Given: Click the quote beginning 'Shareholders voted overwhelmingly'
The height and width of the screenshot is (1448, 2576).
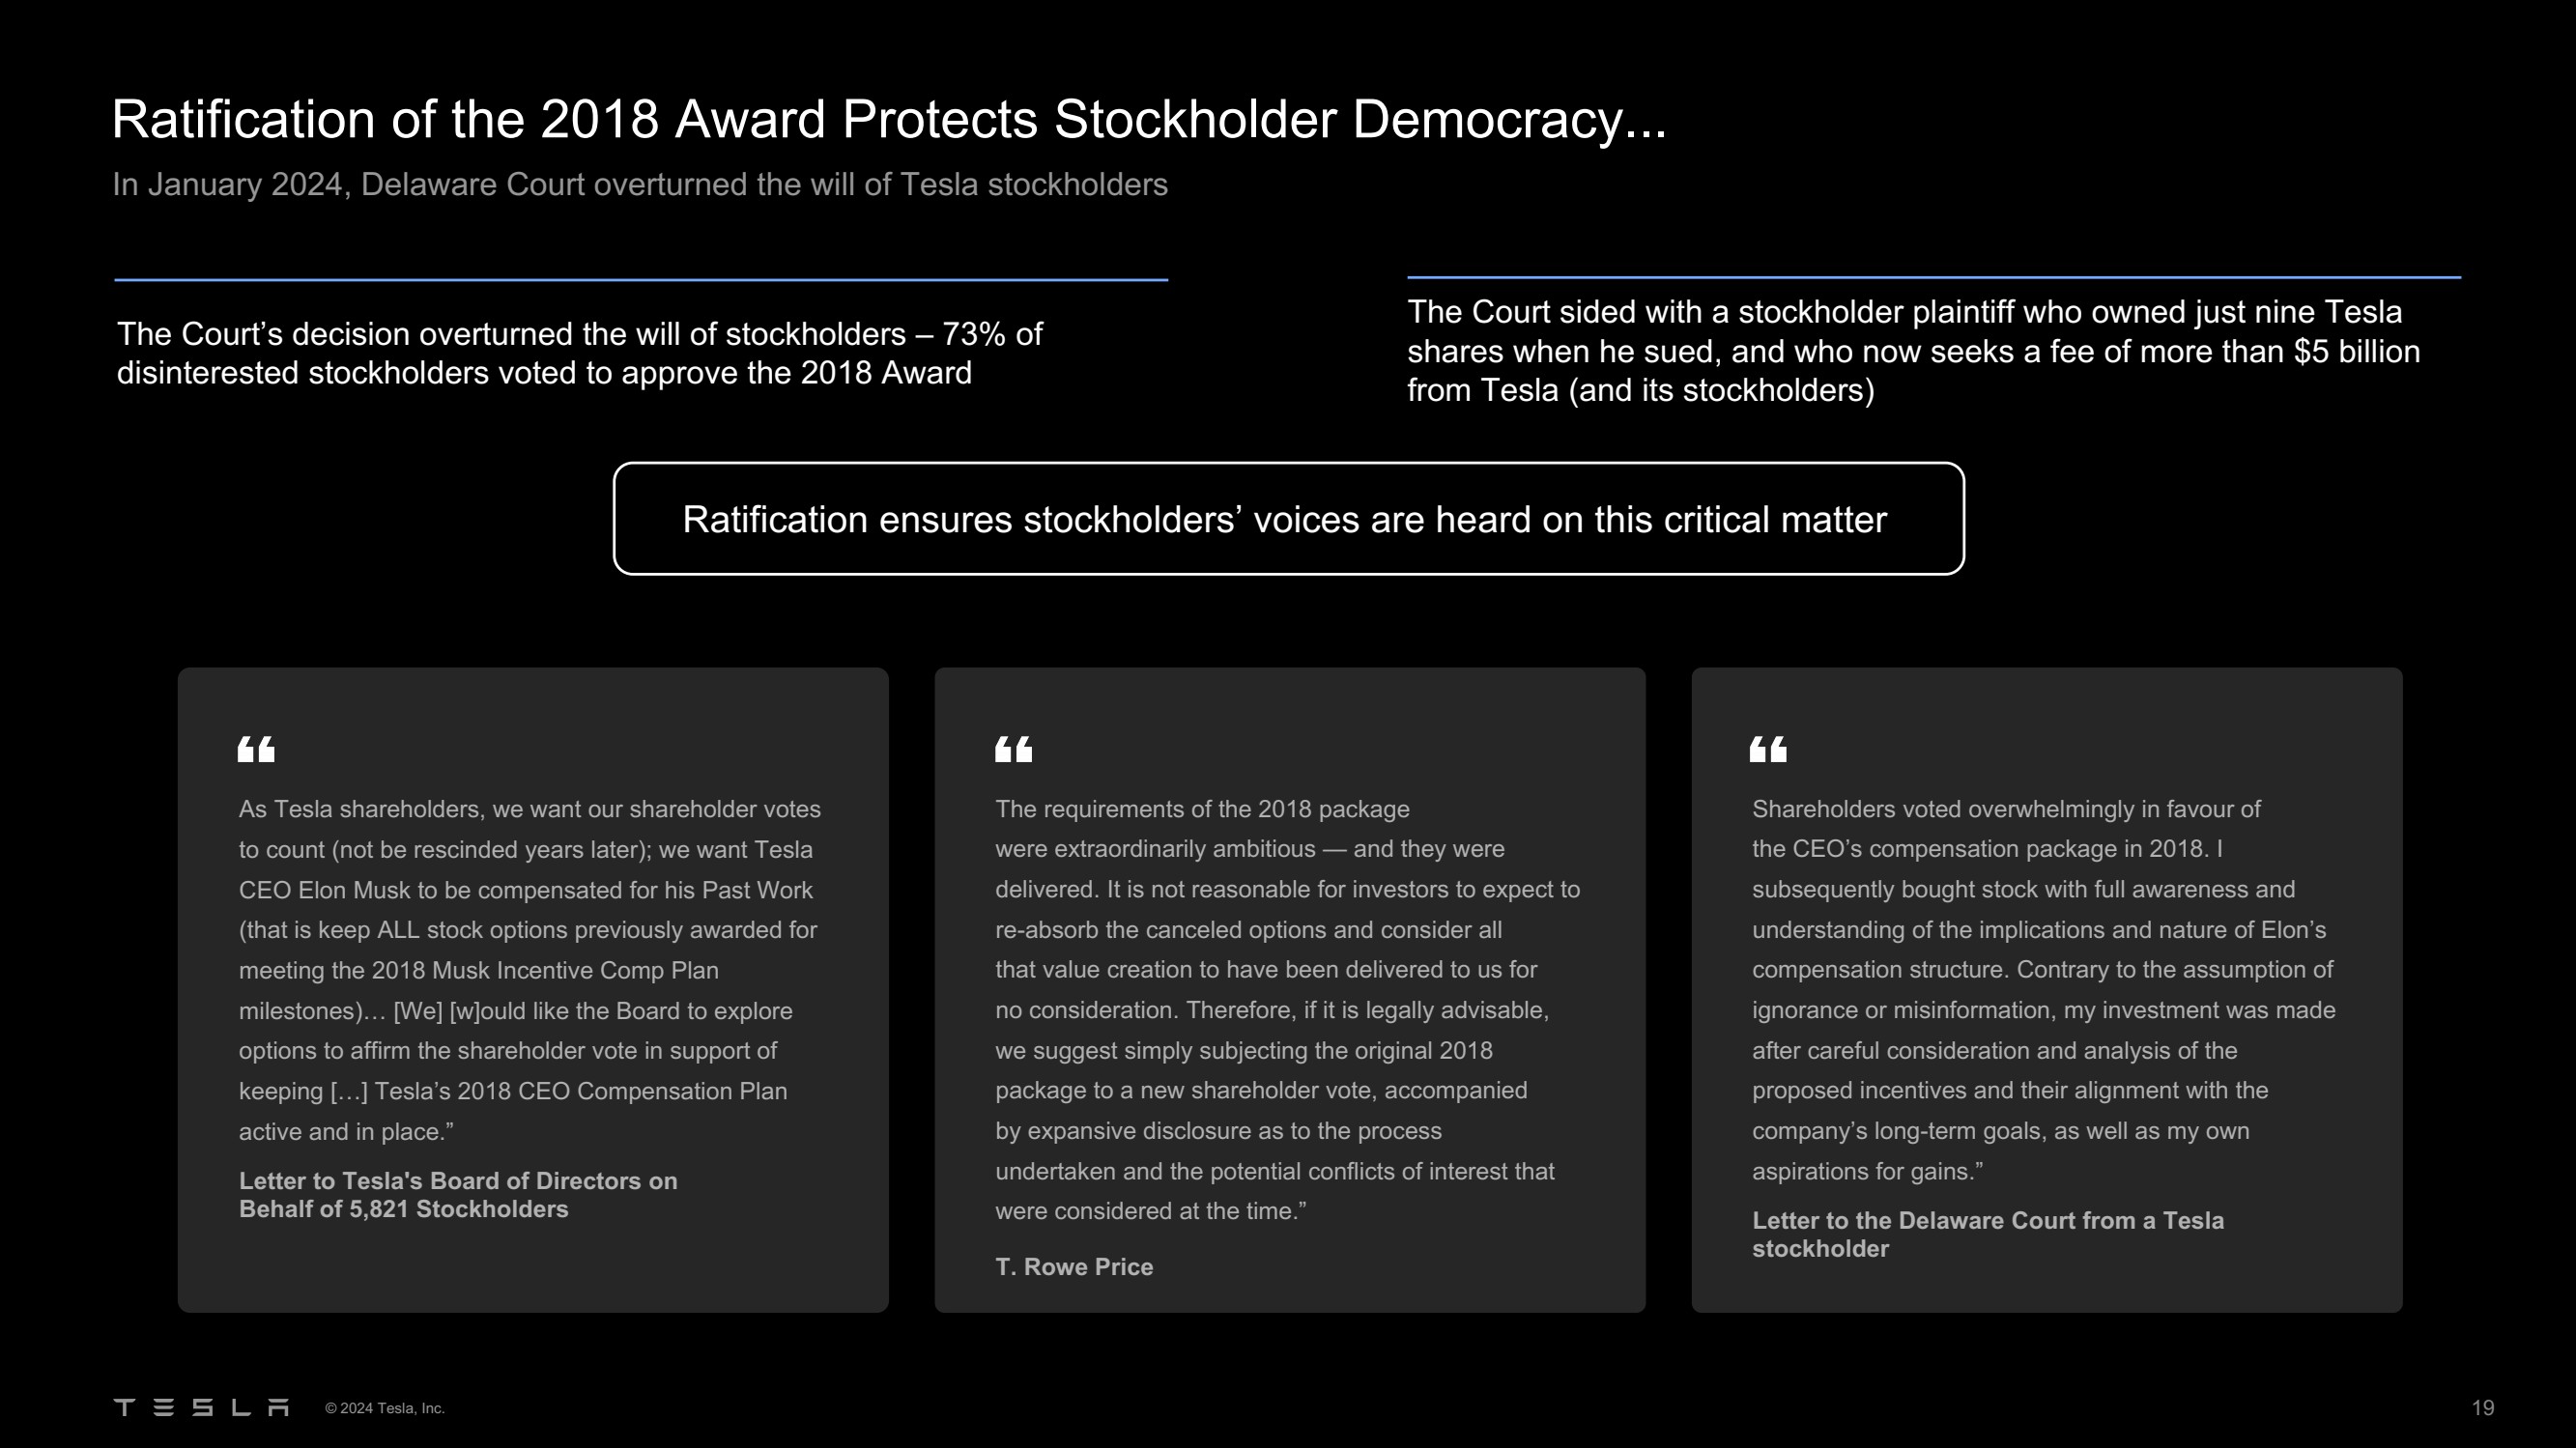Looking at the screenshot, I should (2043, 990).
